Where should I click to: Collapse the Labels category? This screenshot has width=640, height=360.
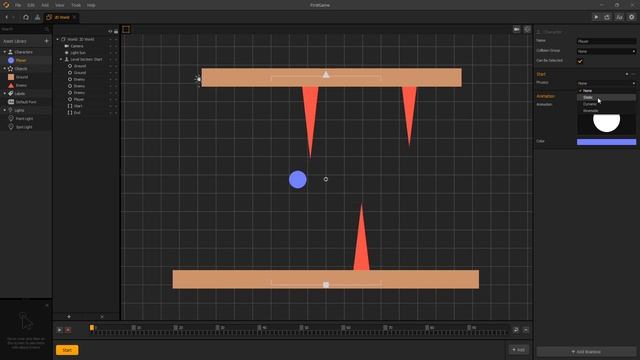(x=5, y=93)
